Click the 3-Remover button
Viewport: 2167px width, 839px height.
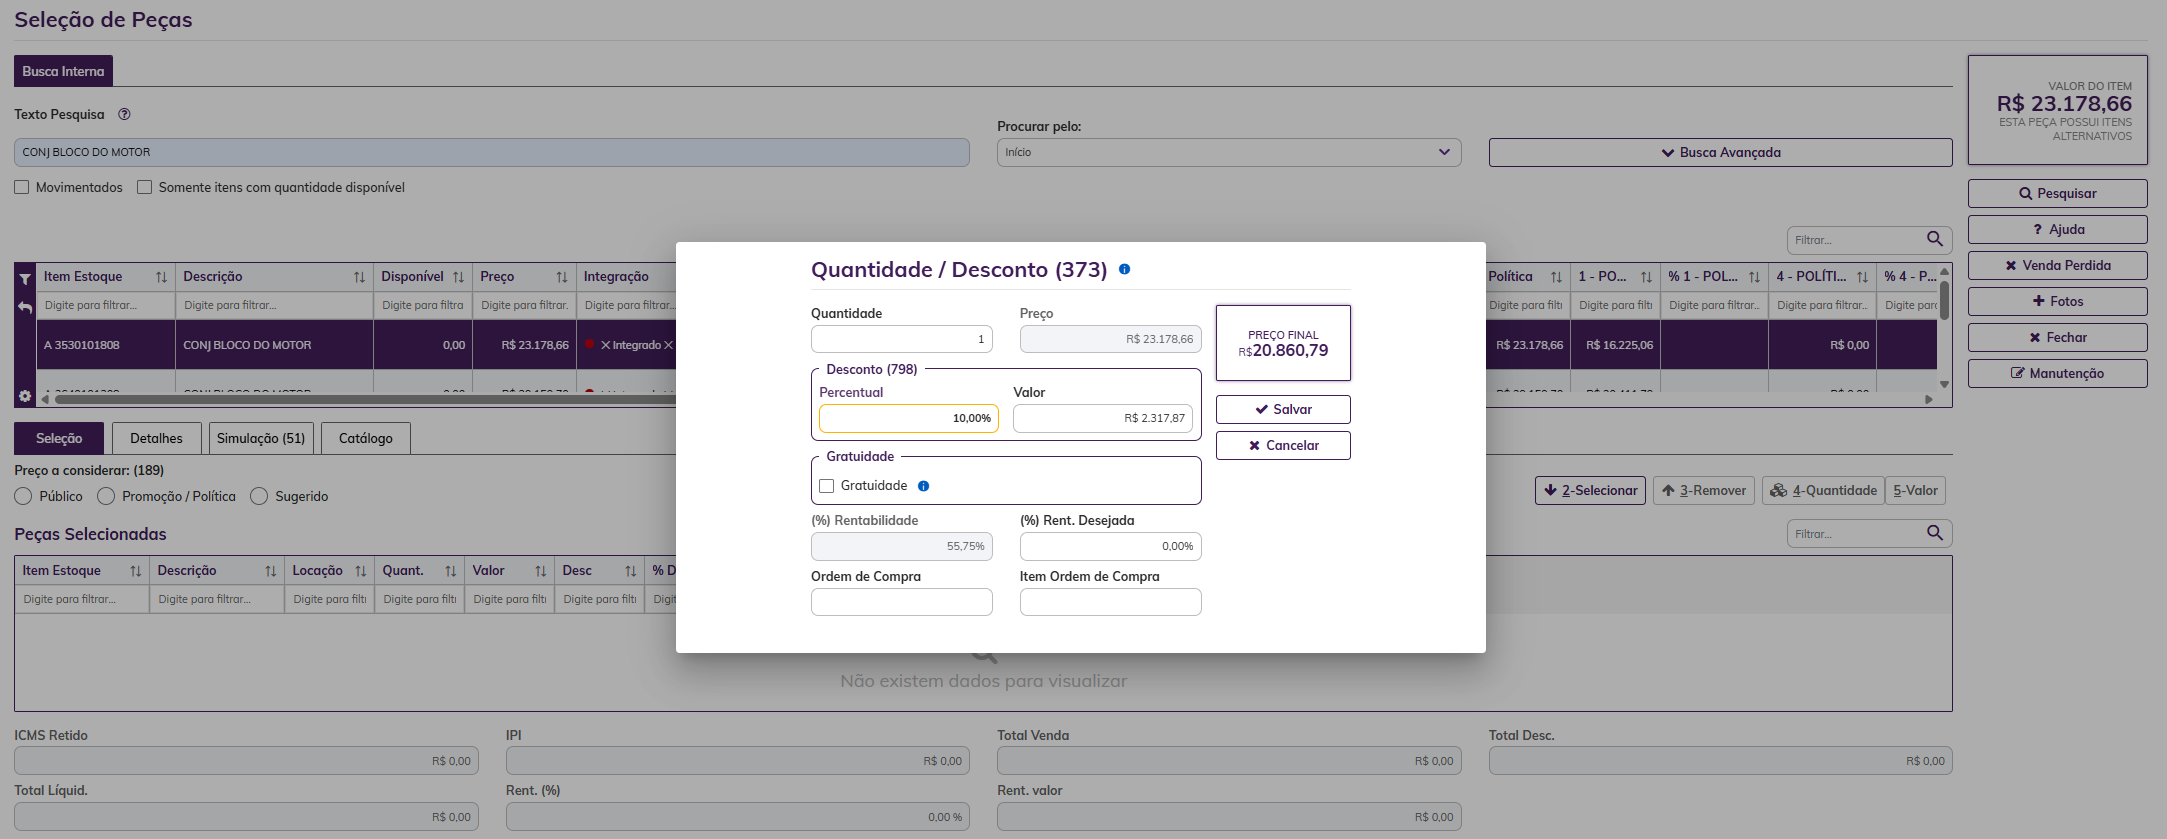click(1704, 490)
